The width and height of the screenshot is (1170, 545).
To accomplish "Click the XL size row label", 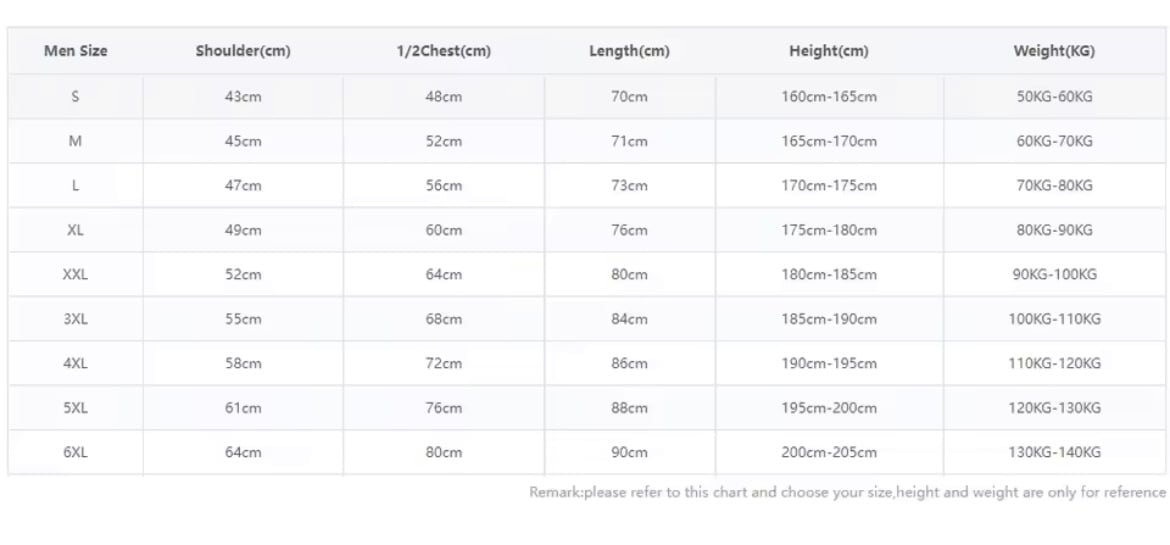I will [75, 230].
